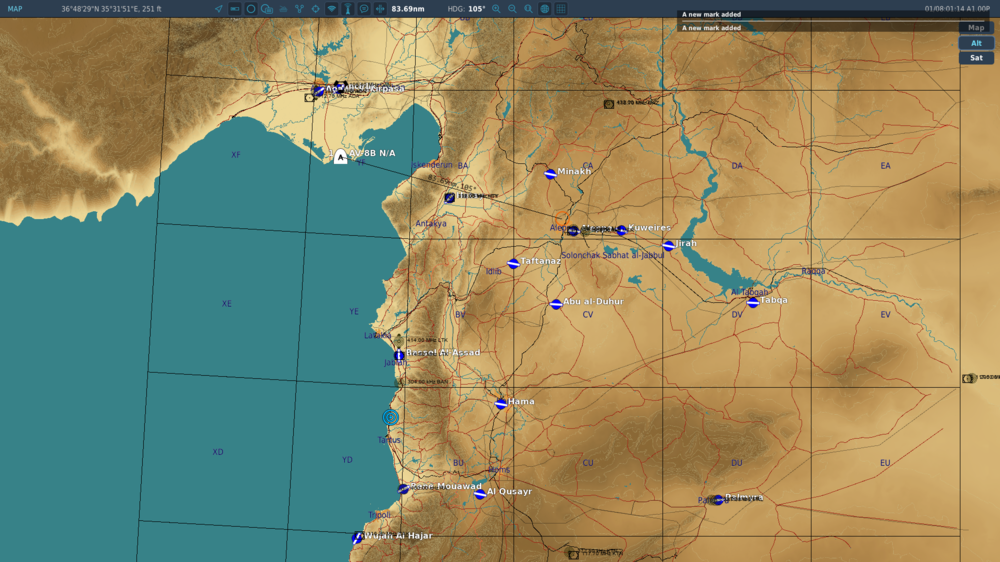Click the Iskenderun city label
The height and width of the screenshot is (562, 1000).
coord(432,165)
